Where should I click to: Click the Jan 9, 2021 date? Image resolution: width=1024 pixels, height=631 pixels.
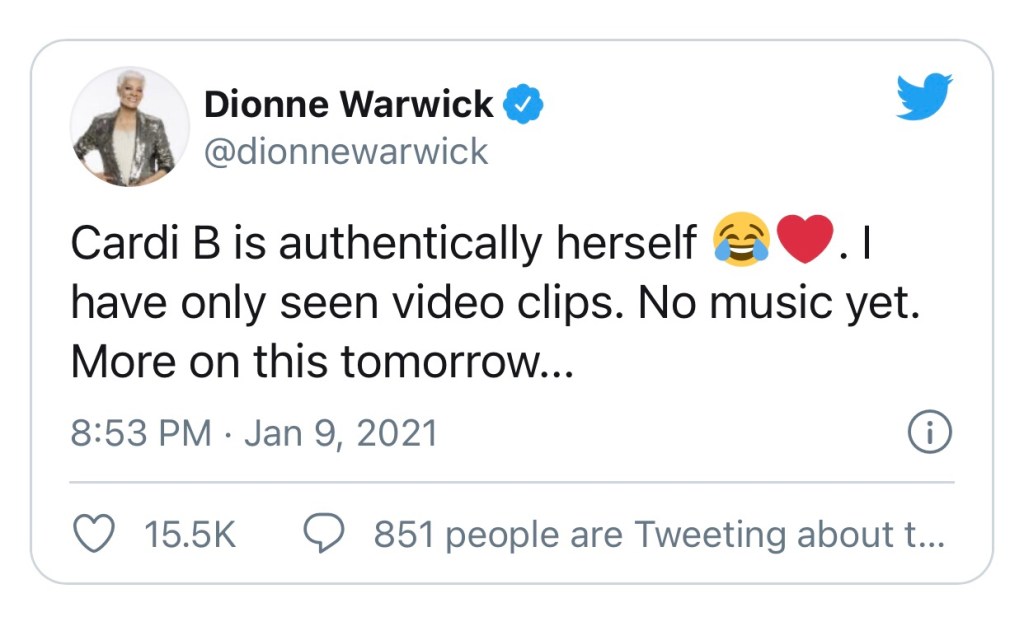(x=341, y=434)
